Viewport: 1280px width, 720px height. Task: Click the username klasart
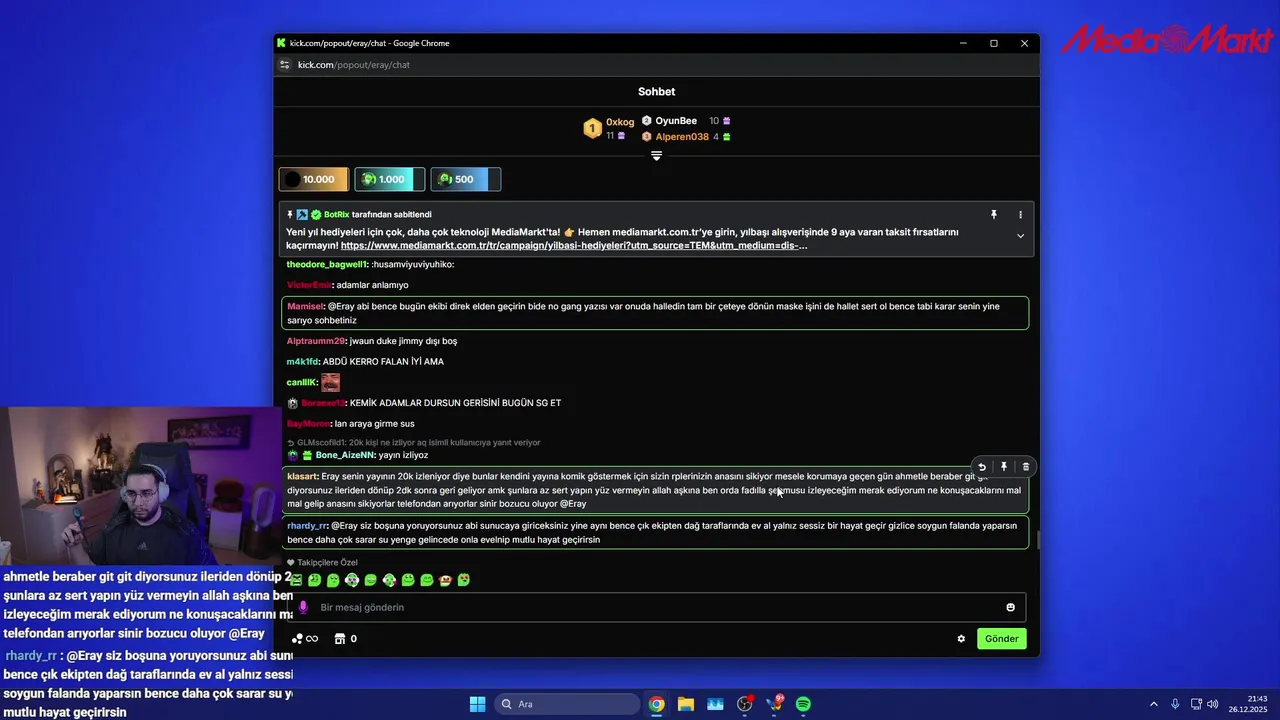[x=302, y=476]
